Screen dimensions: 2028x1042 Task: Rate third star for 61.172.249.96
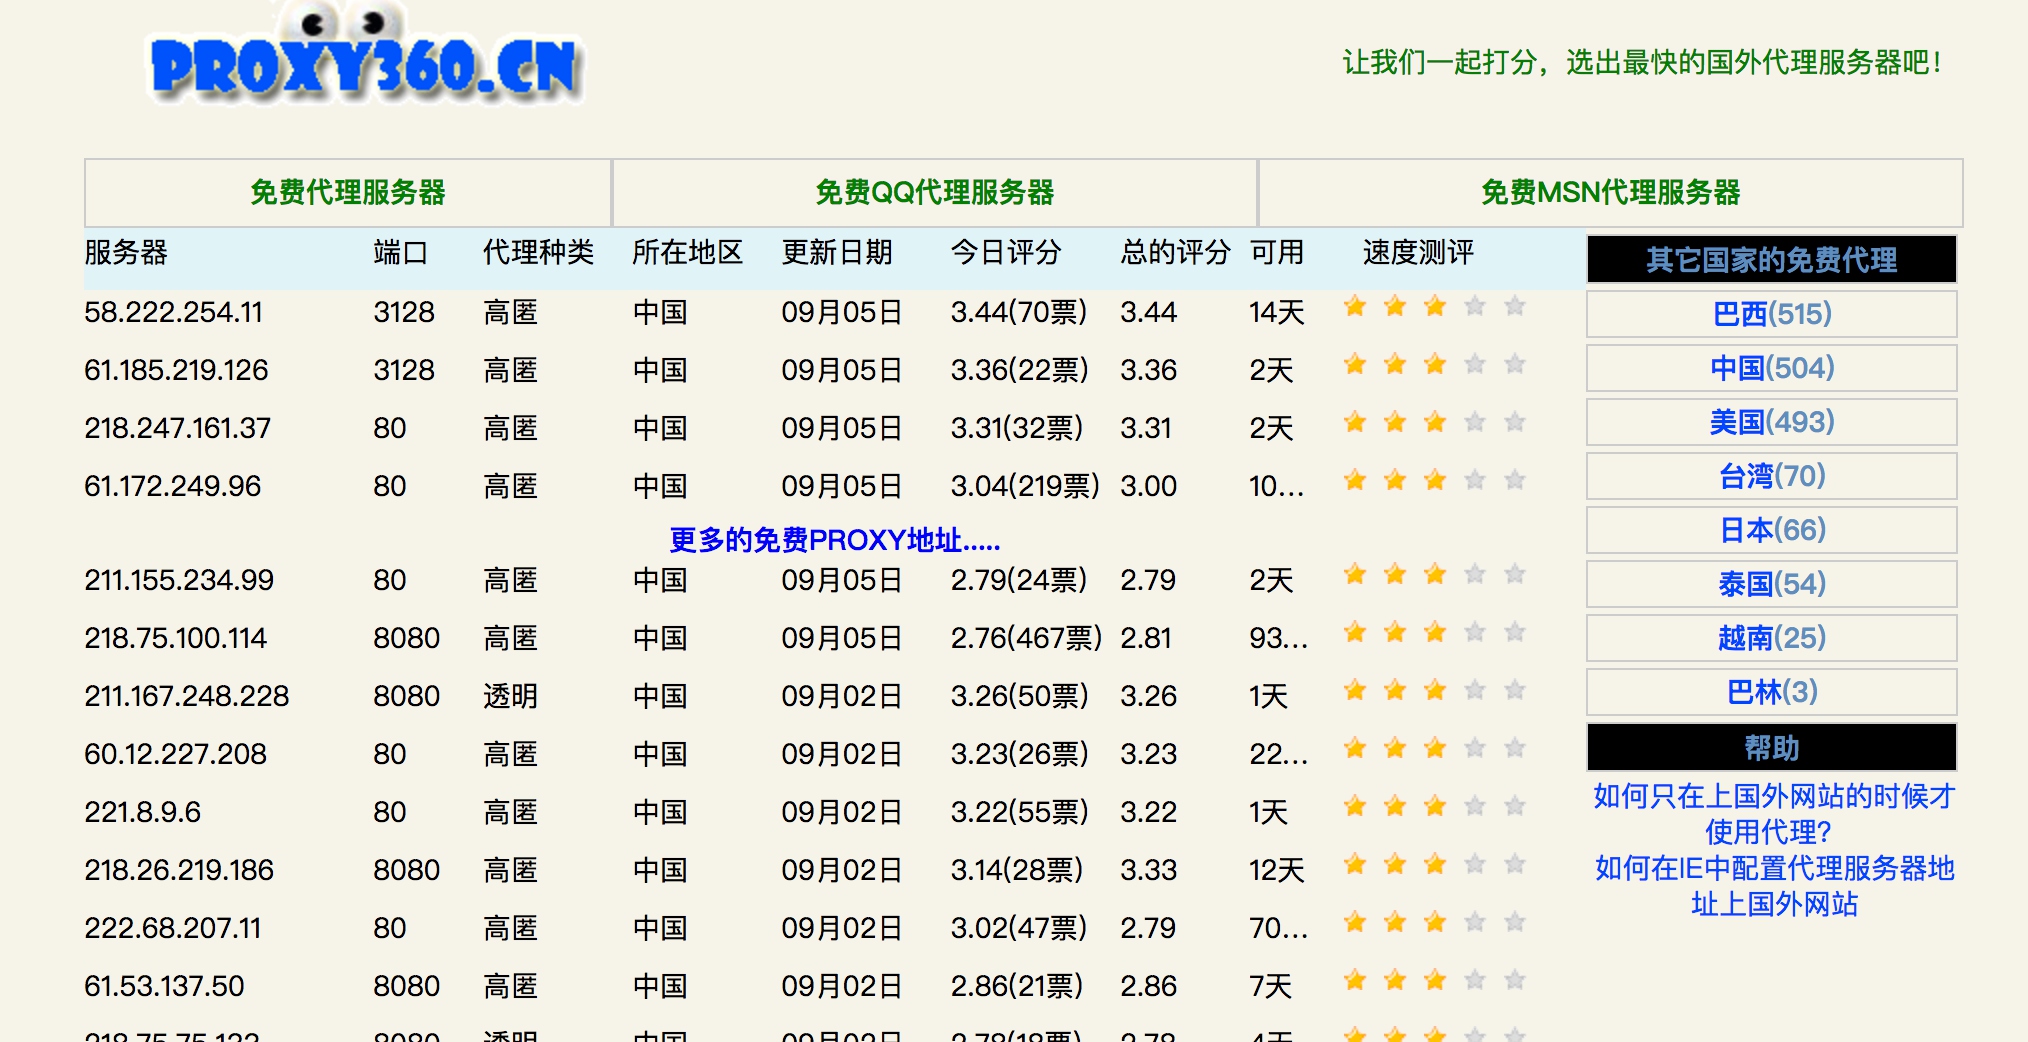coord(1435,480)
